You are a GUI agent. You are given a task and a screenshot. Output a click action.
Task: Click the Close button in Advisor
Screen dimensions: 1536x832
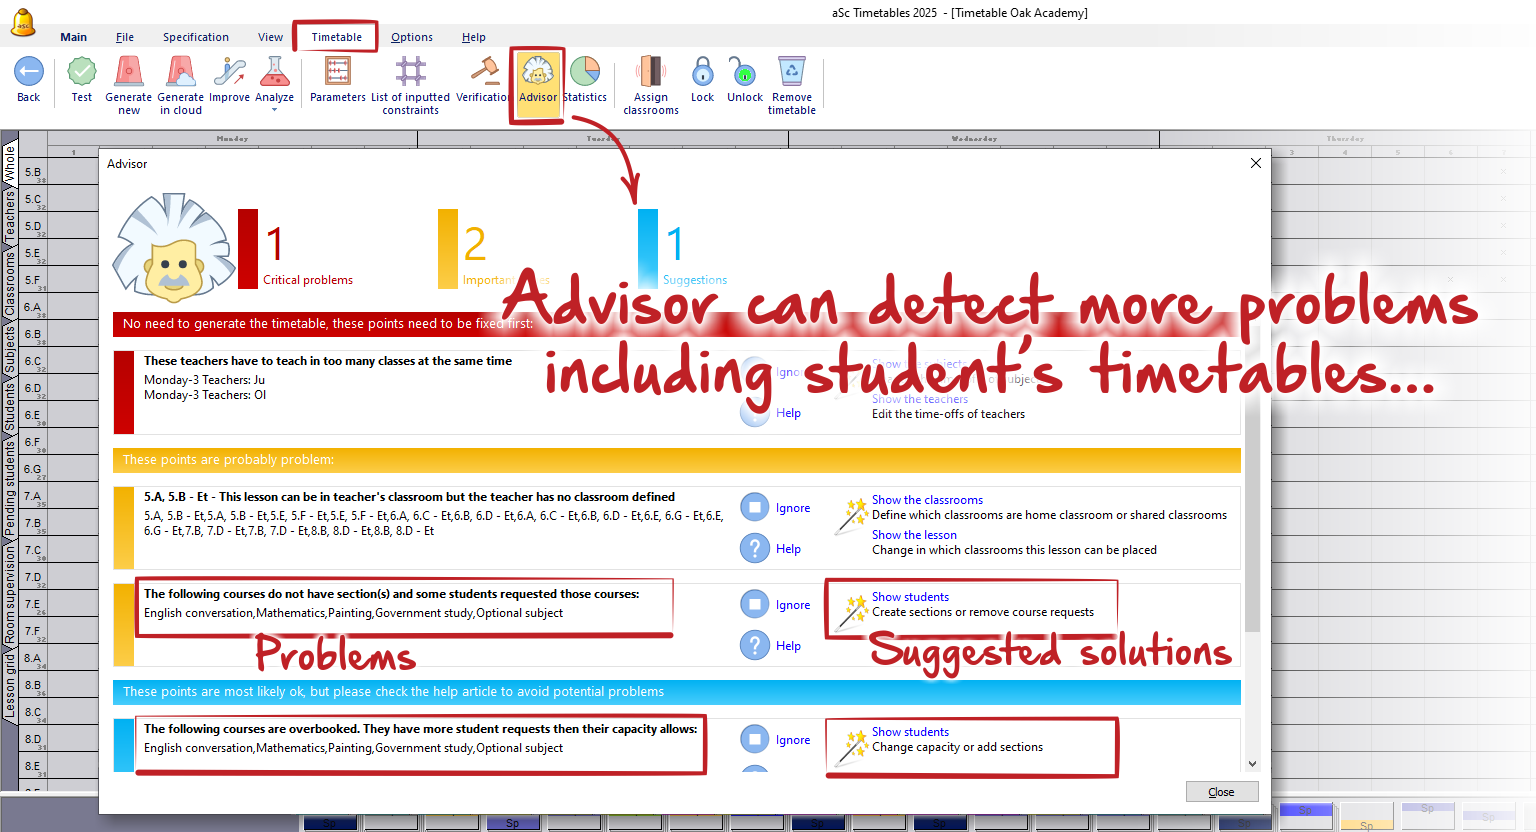(x=1222, y=792)
